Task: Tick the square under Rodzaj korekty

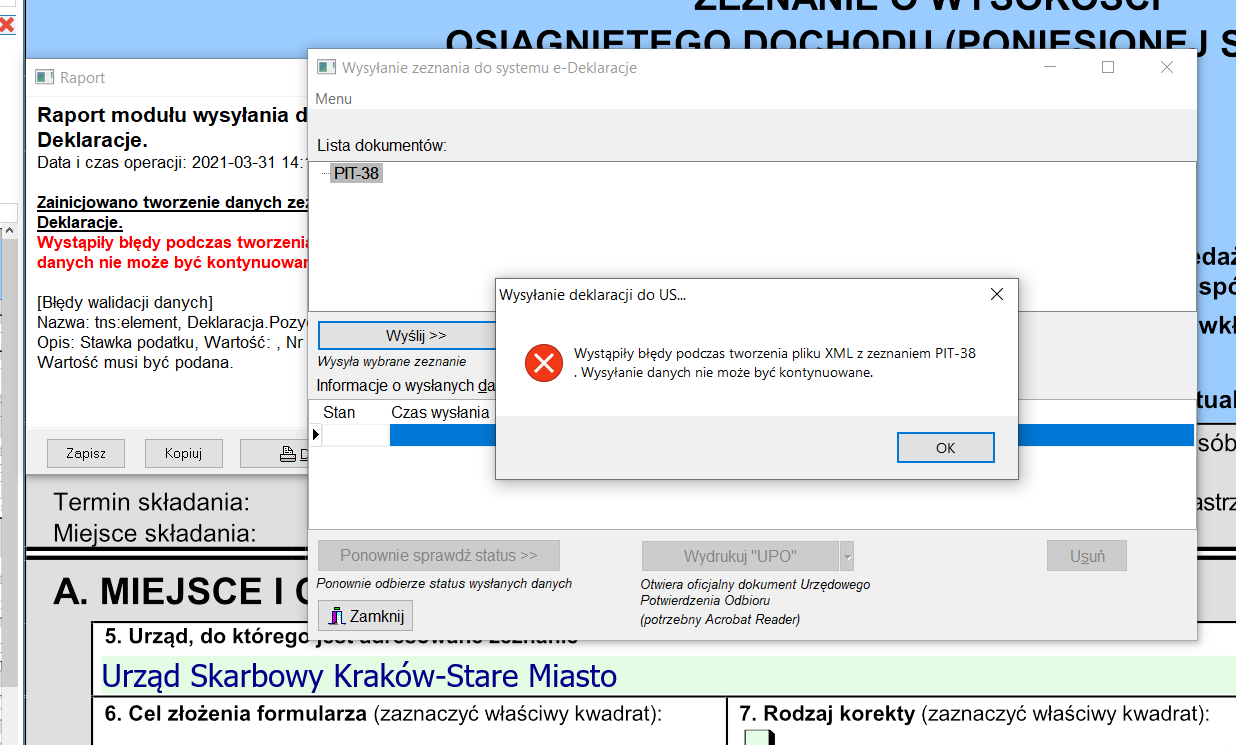Action: coord(760,738)
